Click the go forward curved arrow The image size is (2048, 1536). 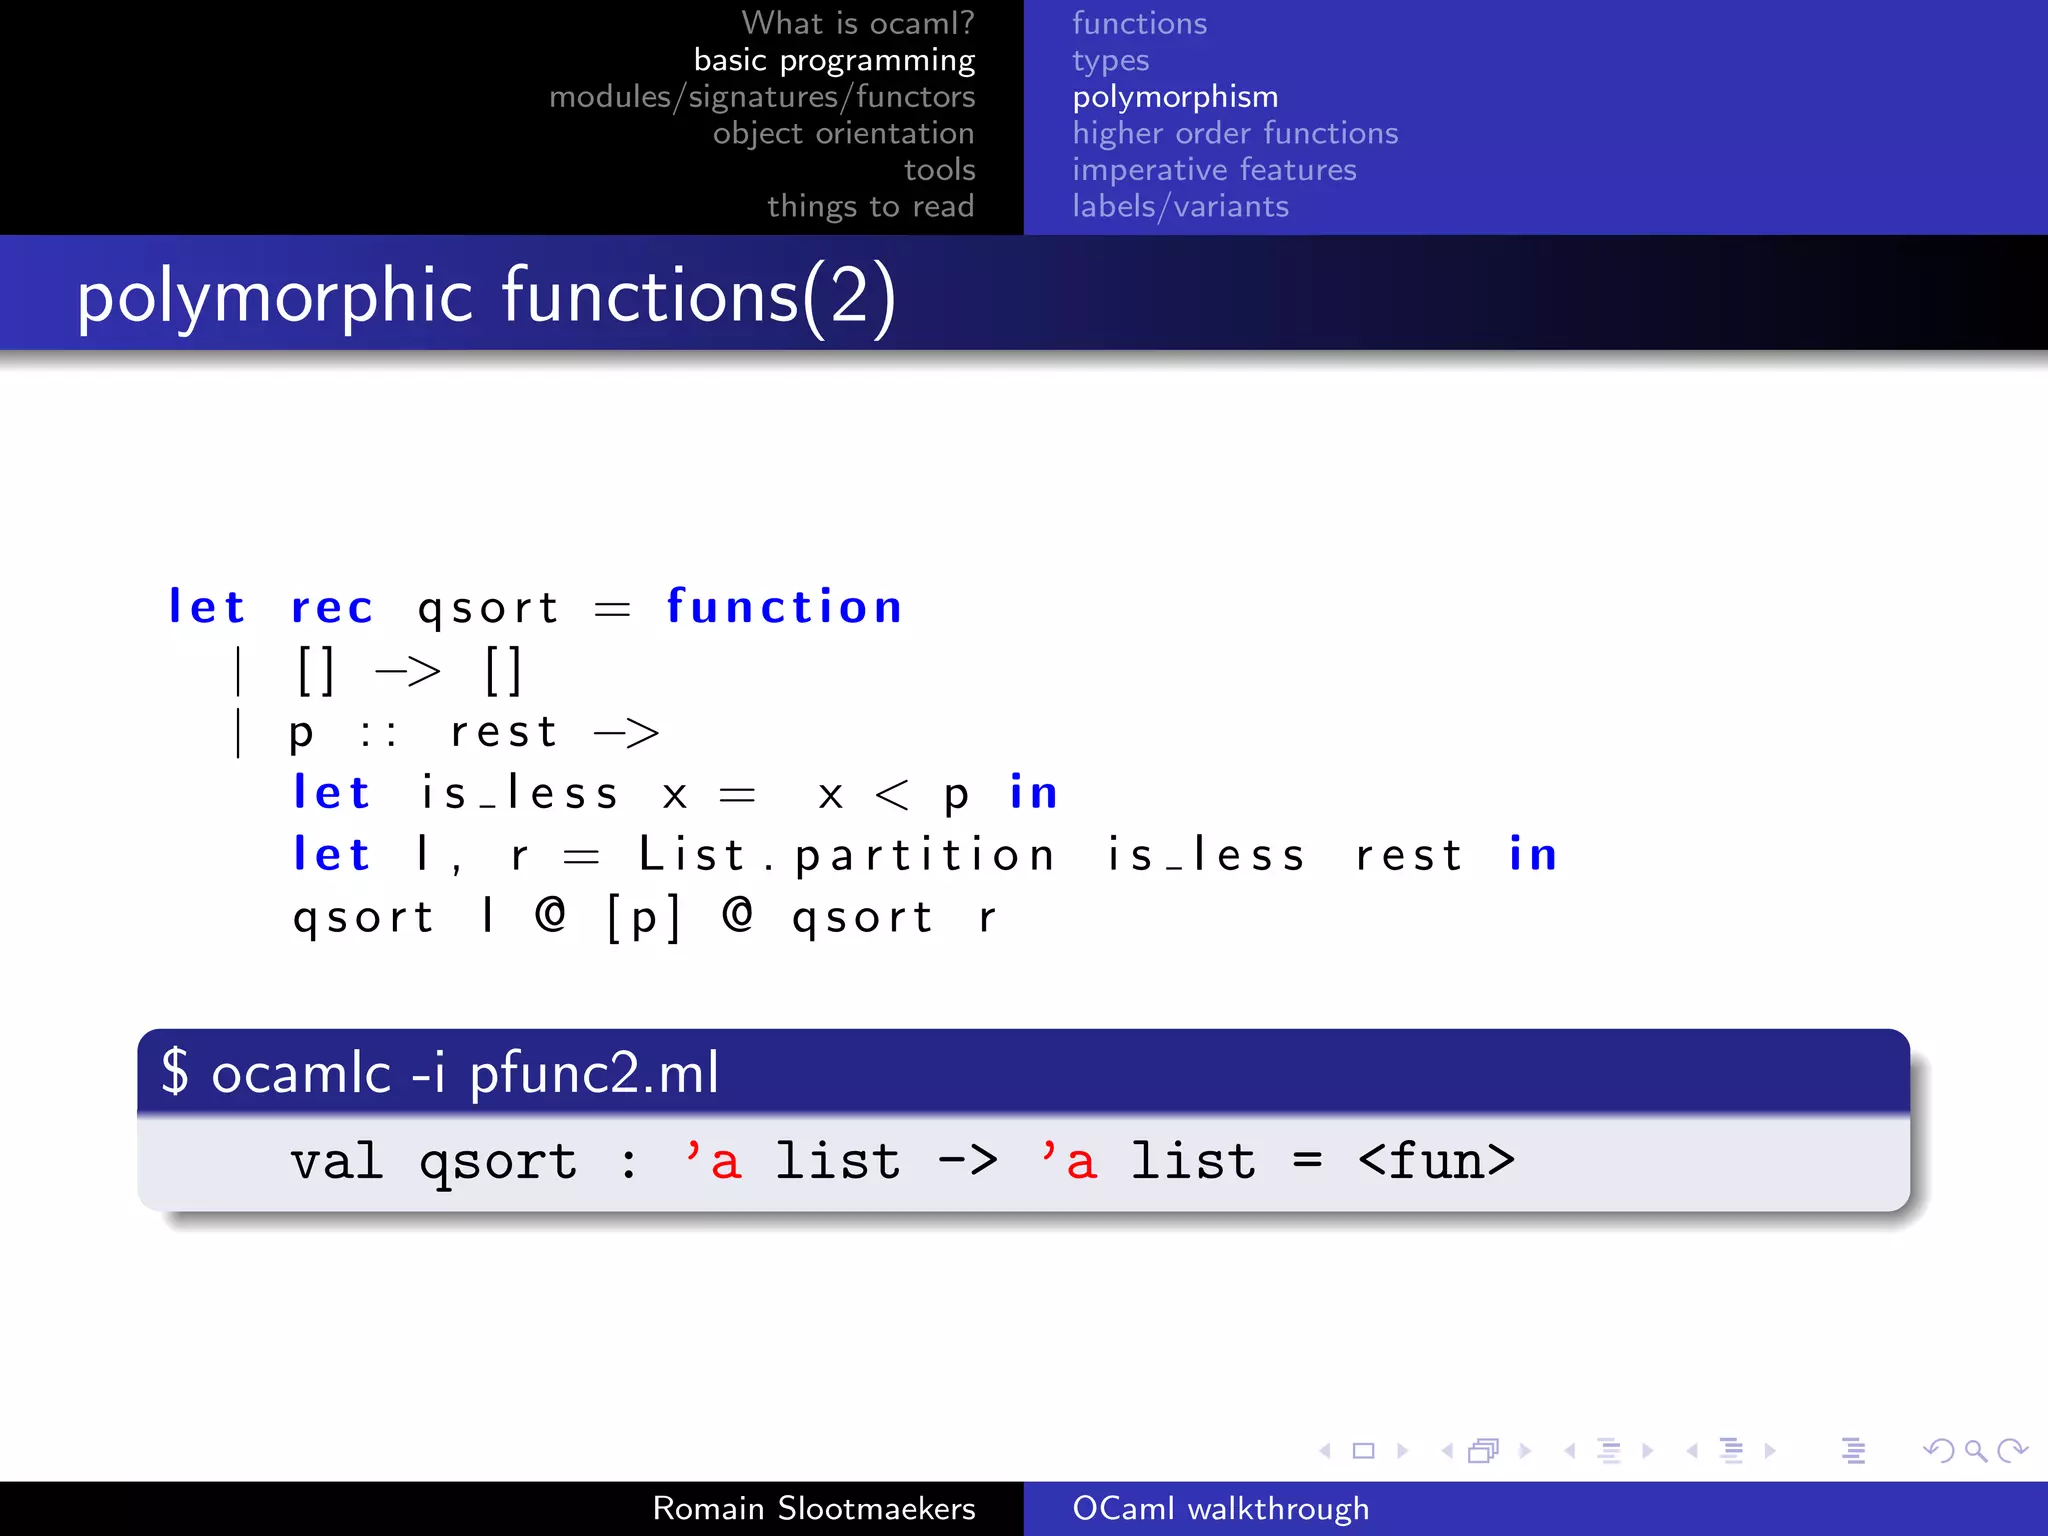(x=2012, y=1450)
